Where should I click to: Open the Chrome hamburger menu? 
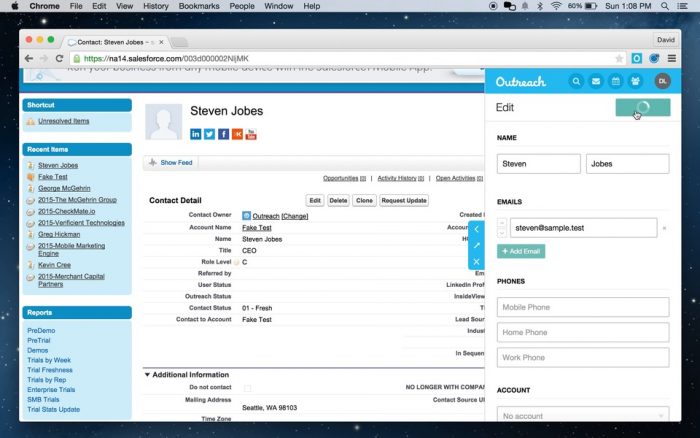[671, 58]
